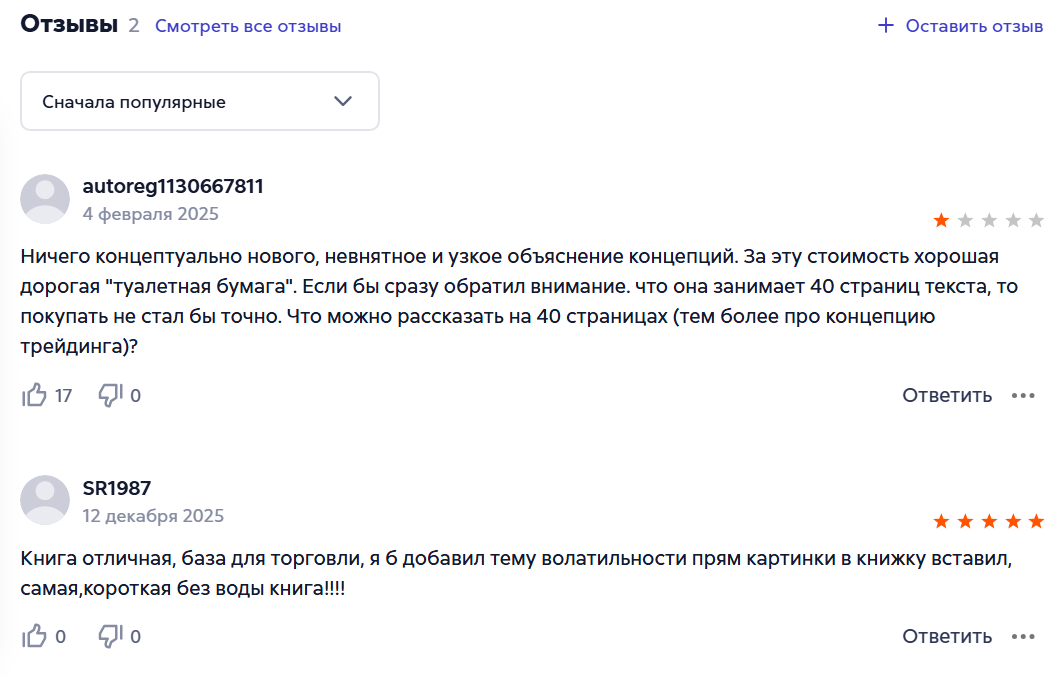The height and width of the screenshot is (678, 1060).
Task: Like the SR1987 review
Action: 34,636
